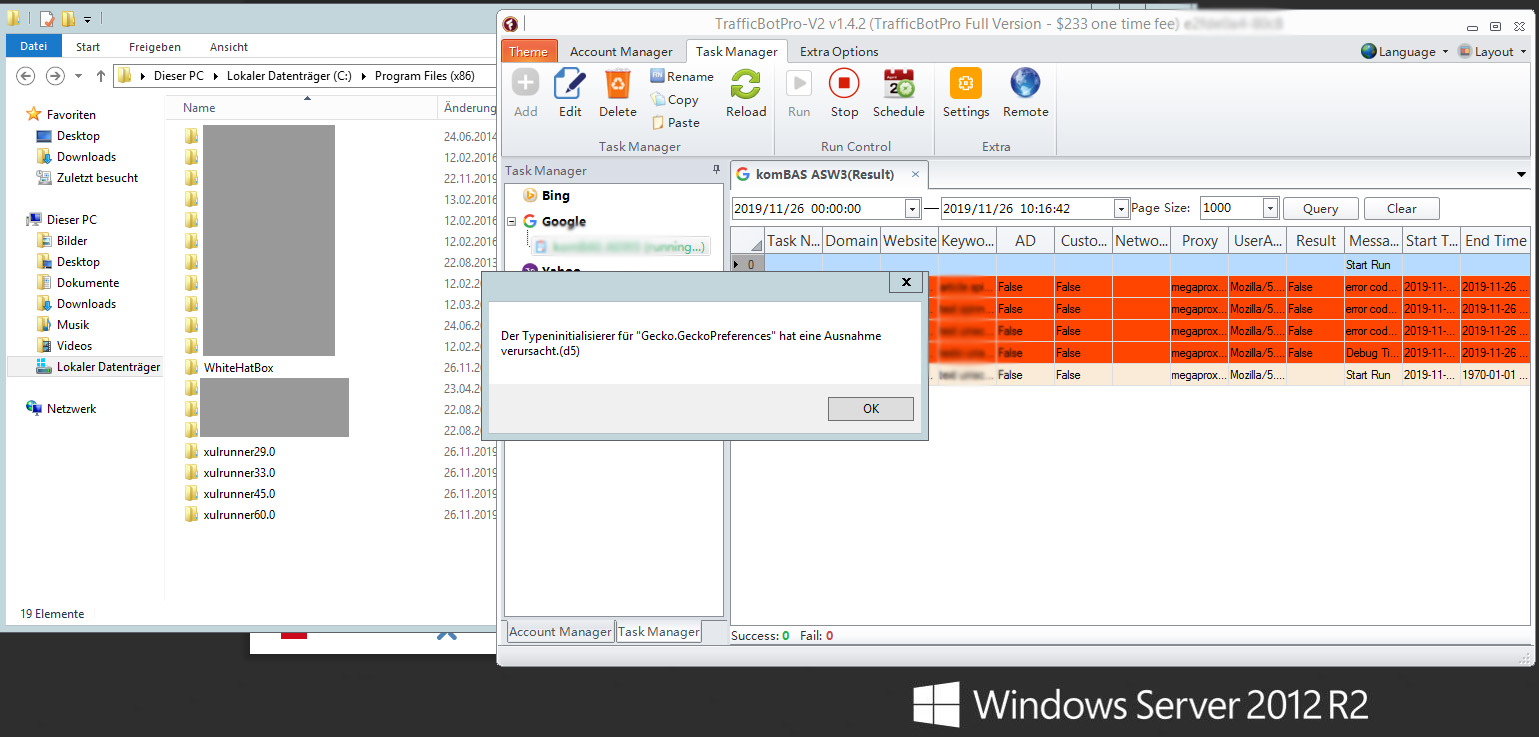The height and width of the screenshot is (737, 1539).
Task: Click the Edit task icon
Action: (570, 83)
